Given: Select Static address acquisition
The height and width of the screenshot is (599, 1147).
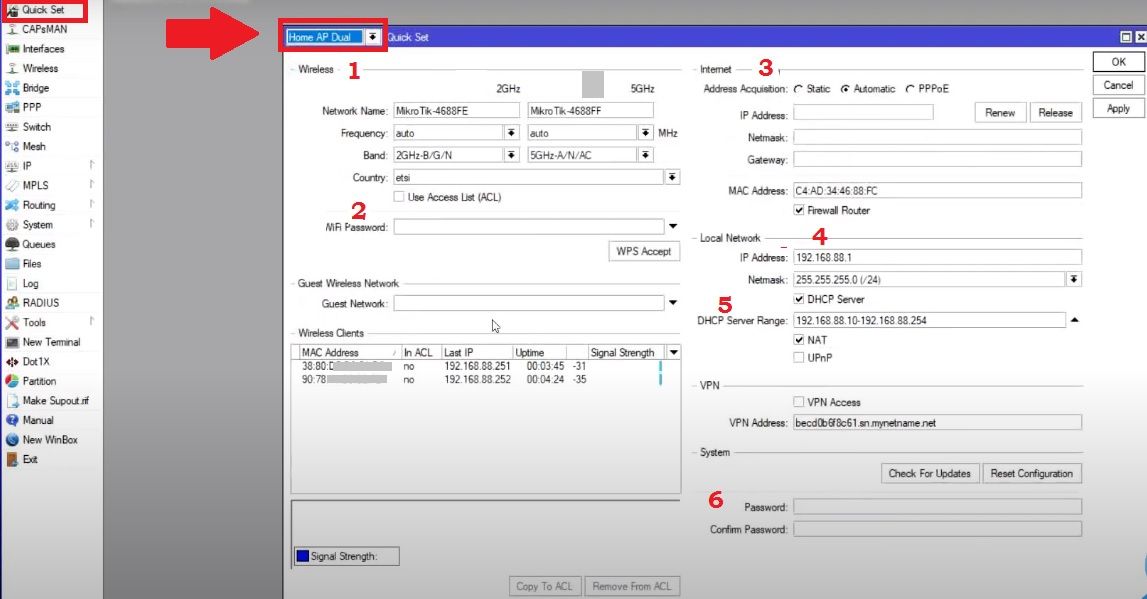Looking at the screenshot, I should (x=798, y=89).
